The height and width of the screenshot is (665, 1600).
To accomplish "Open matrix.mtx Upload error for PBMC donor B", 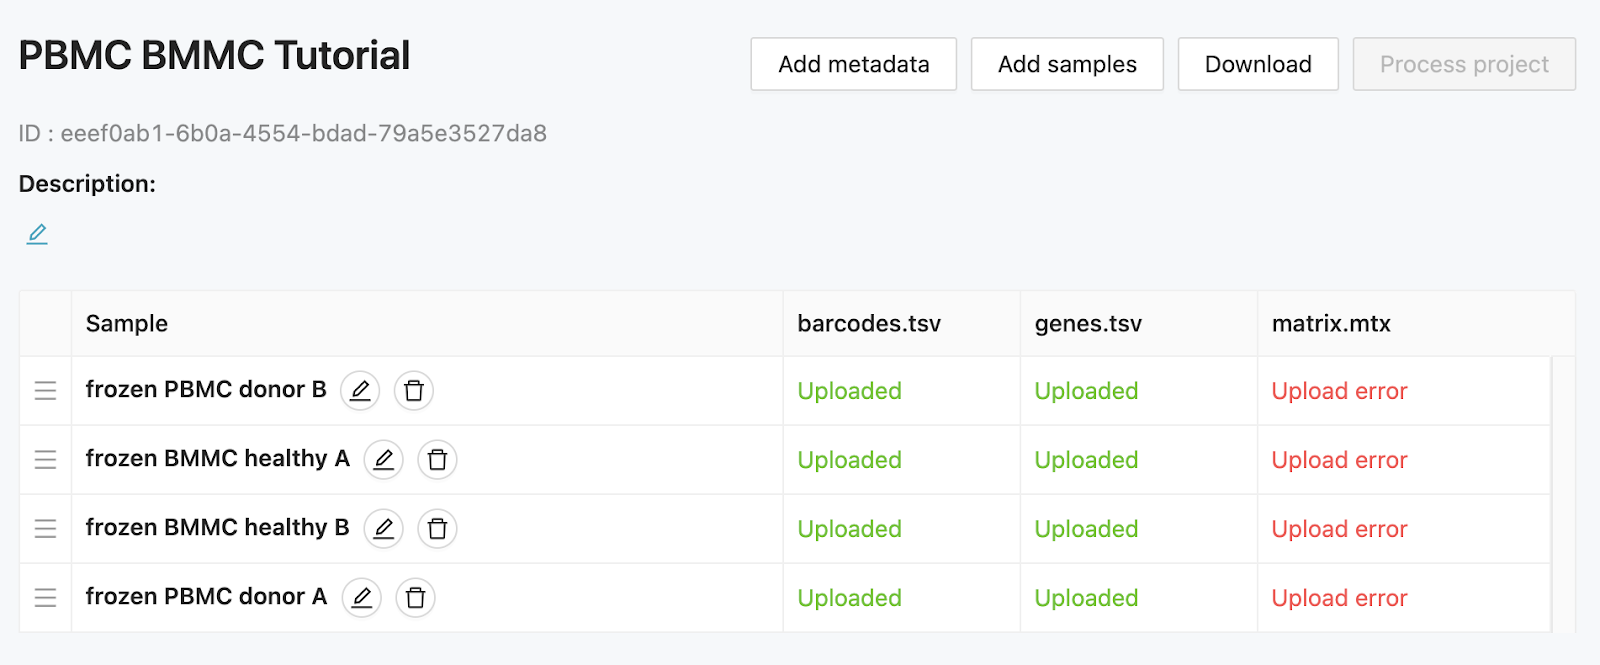I will point(1339,391).
